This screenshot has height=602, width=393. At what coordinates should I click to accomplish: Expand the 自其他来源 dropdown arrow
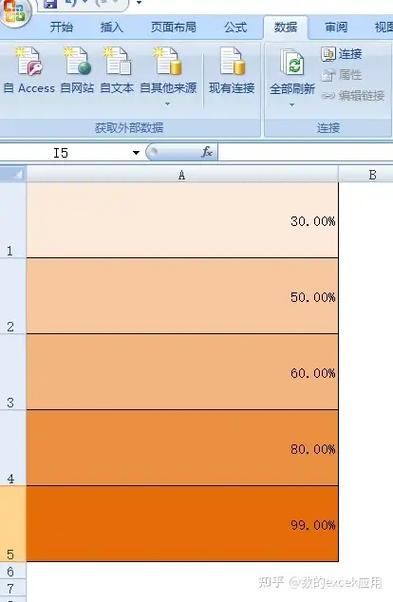pyautogui.click(x=167, y=104)
